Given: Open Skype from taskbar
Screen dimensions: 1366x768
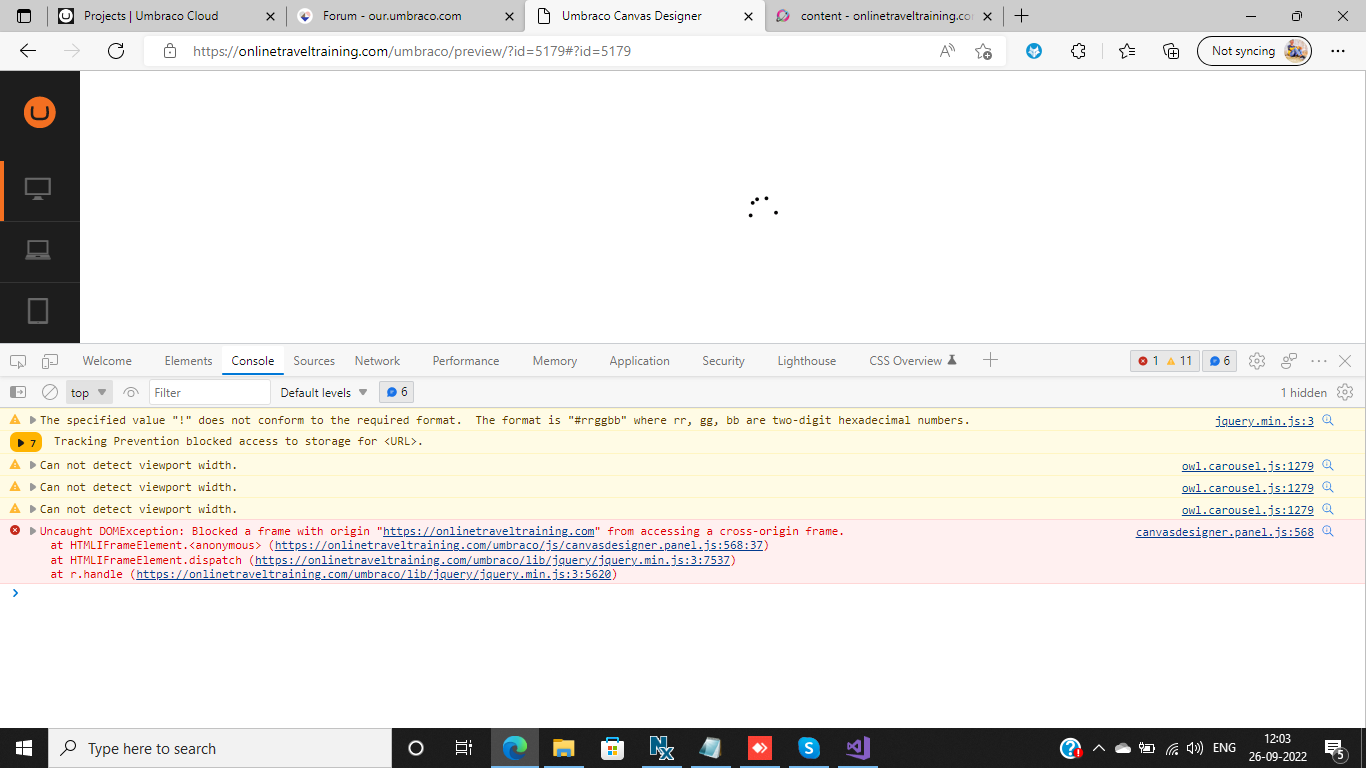Looking at the screenshot, I should (x=809, y=748).
